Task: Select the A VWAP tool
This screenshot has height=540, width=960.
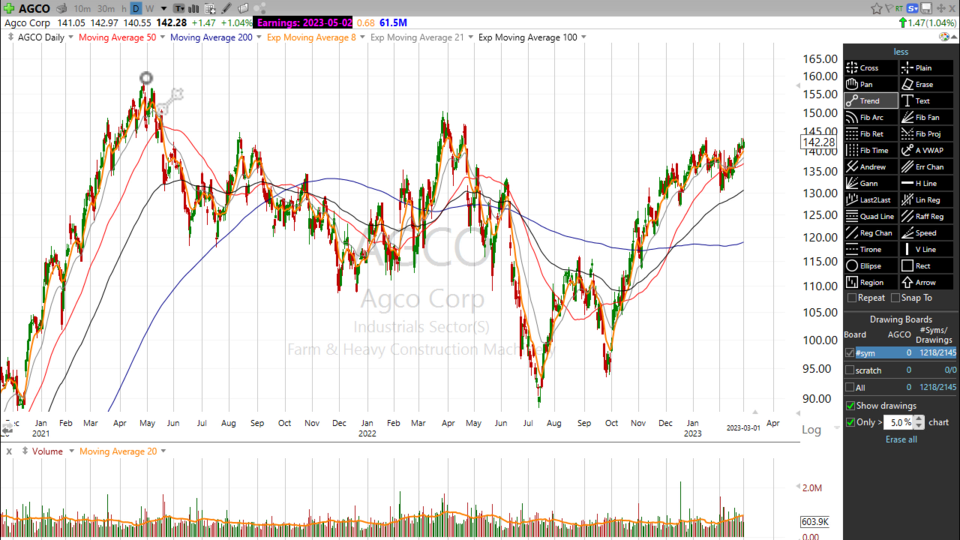Action: [x=926, y=151]
